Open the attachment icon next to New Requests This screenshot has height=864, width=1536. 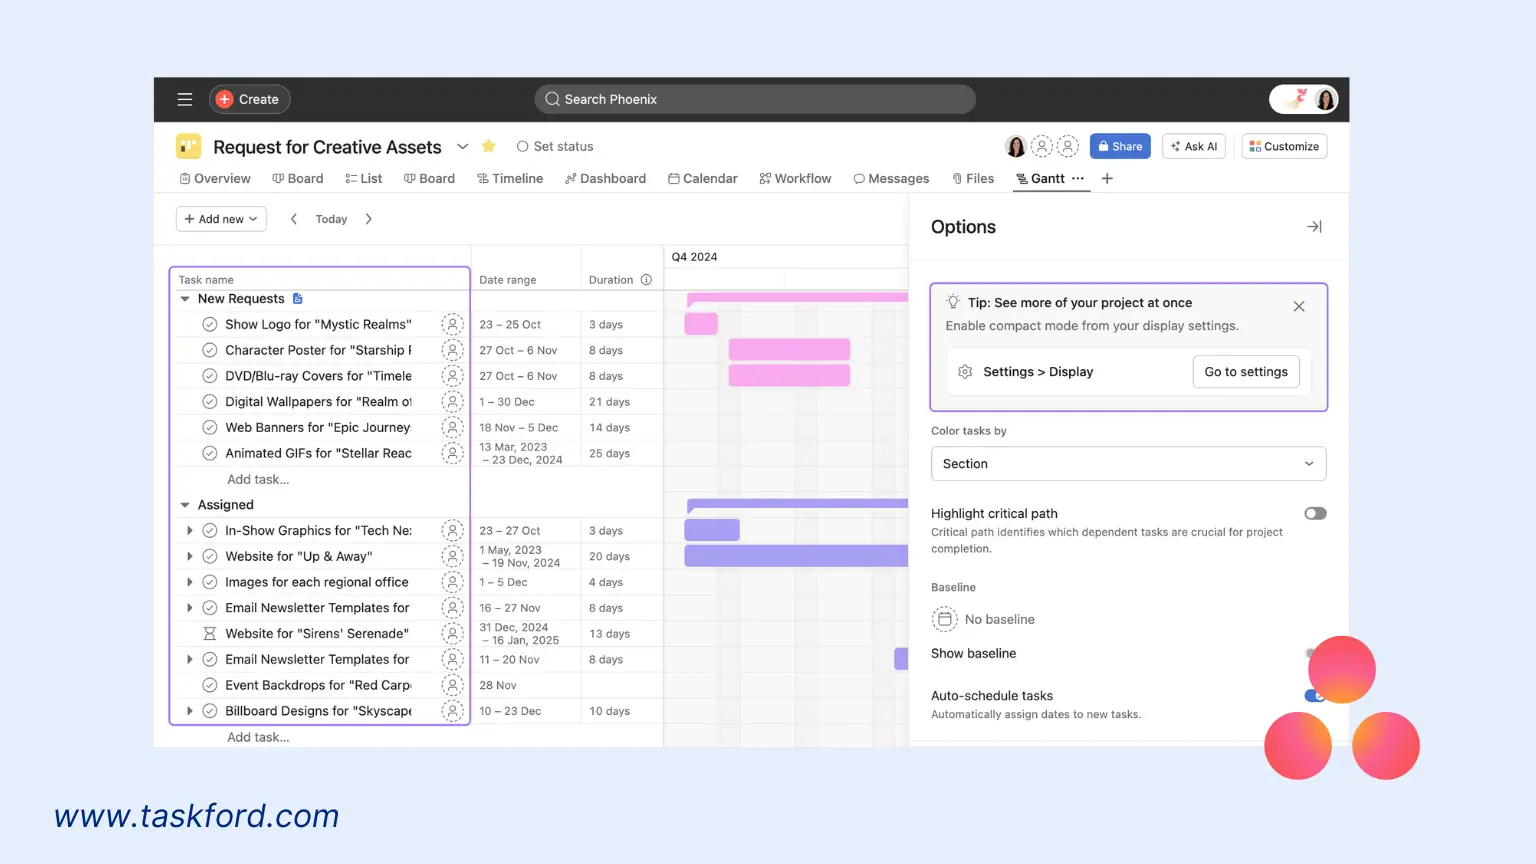(x=296, y=298)
